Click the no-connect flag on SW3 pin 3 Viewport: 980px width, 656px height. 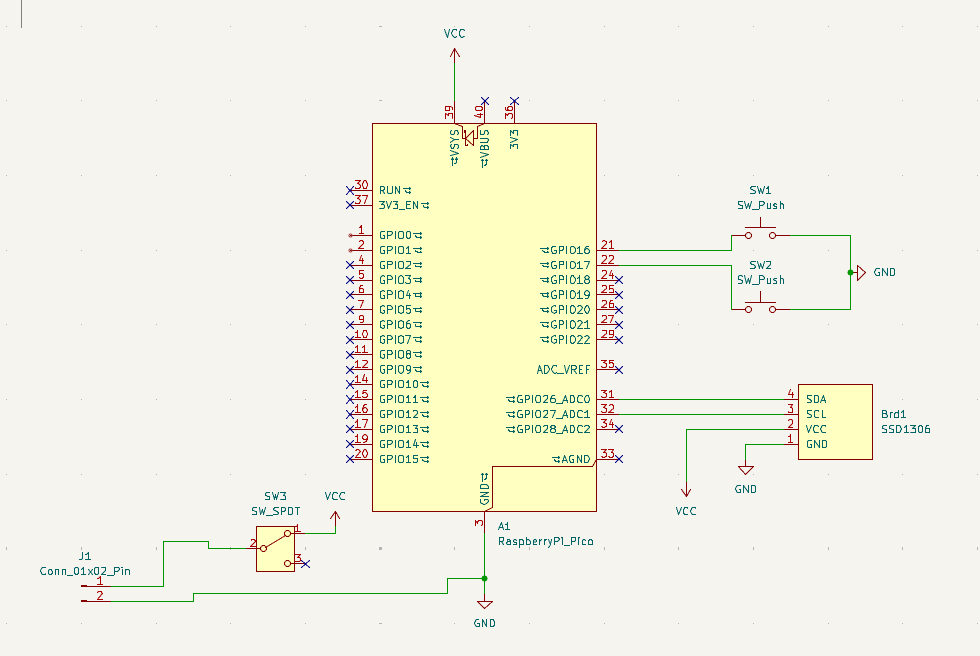pos(305,564)
